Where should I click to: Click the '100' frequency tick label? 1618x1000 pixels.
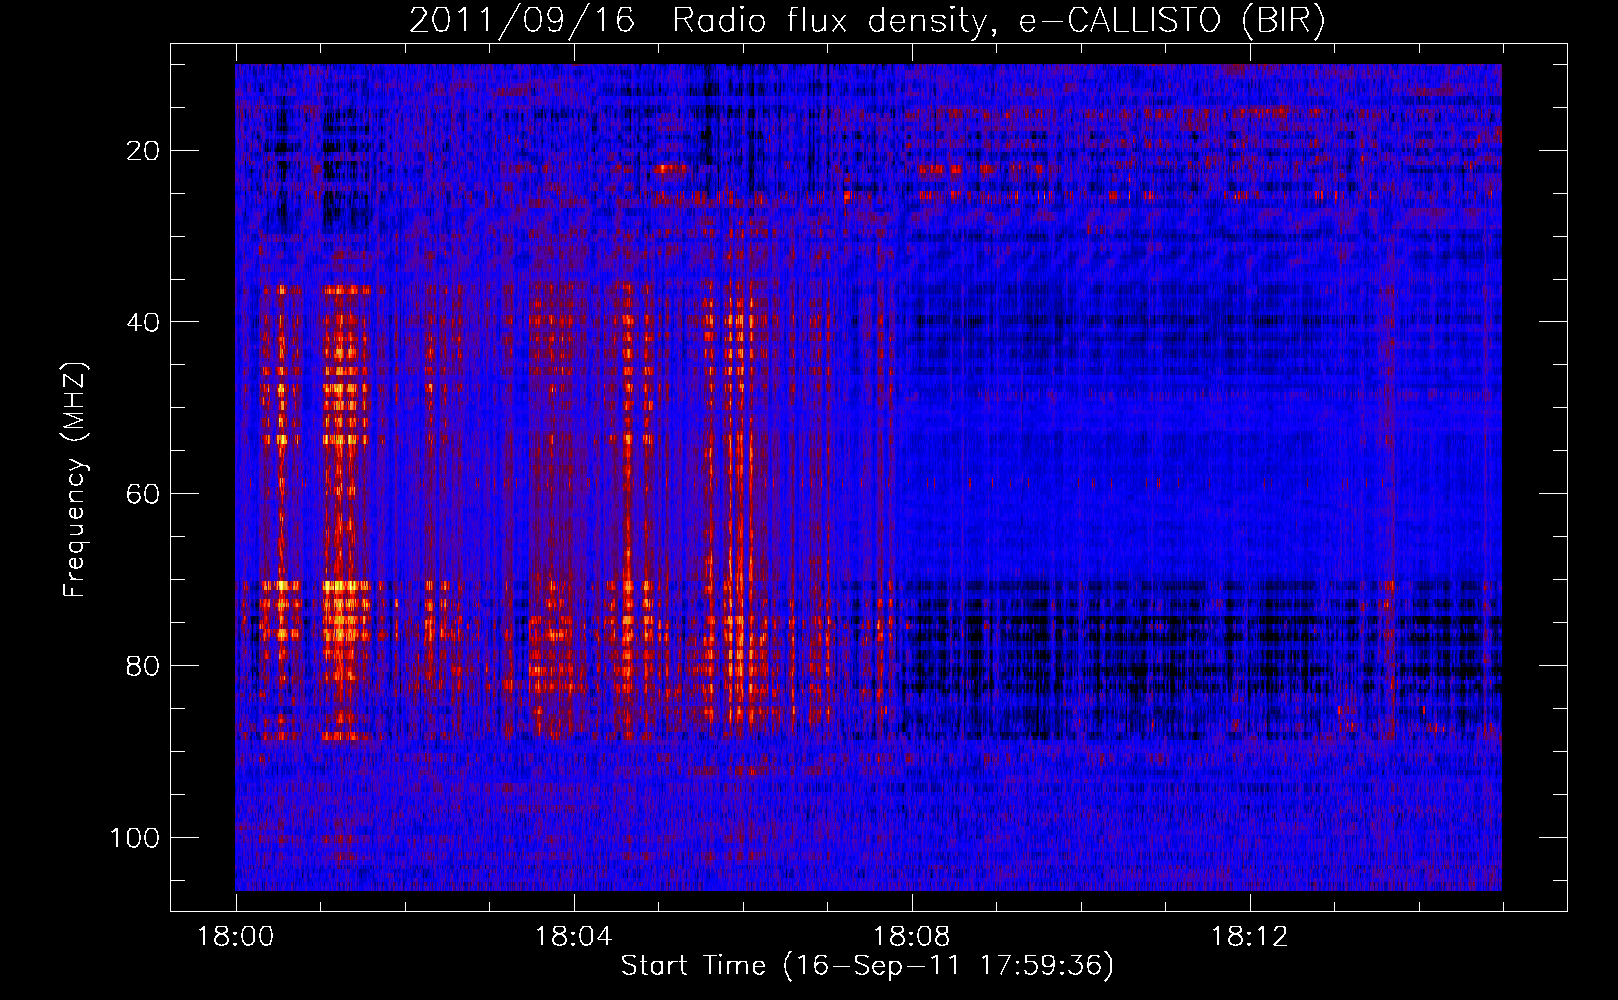135,837
